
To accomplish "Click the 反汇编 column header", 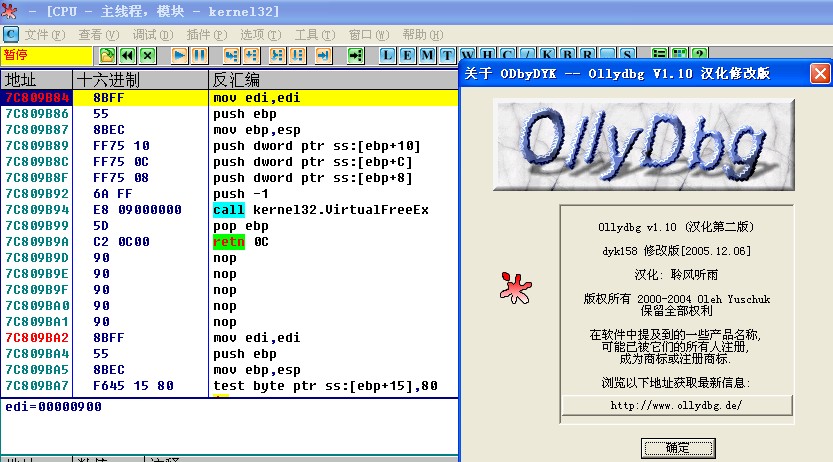I will click(333, 80).
